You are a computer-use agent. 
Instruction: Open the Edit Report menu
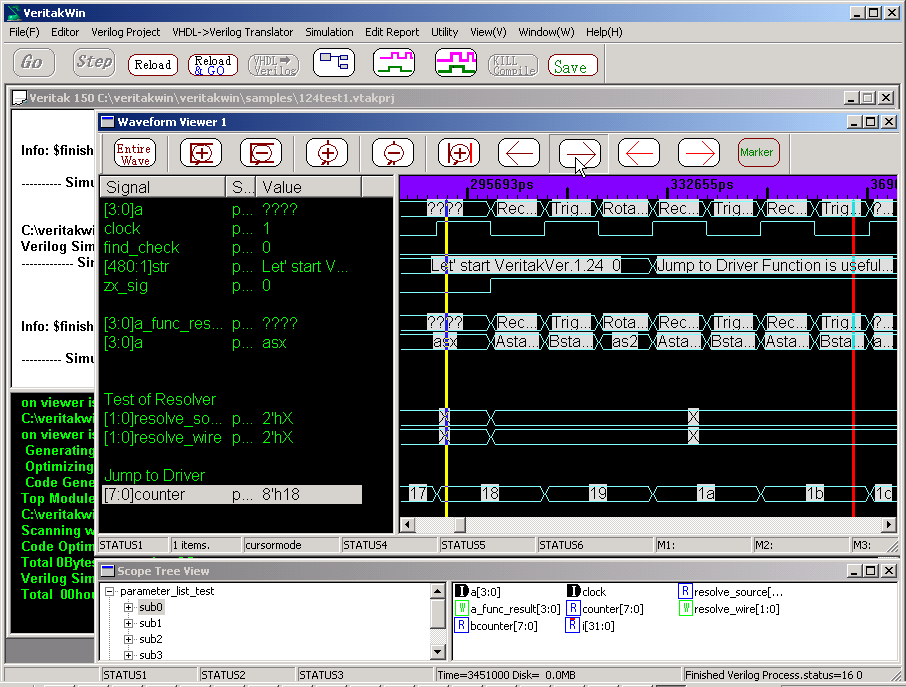coord(392,32)
